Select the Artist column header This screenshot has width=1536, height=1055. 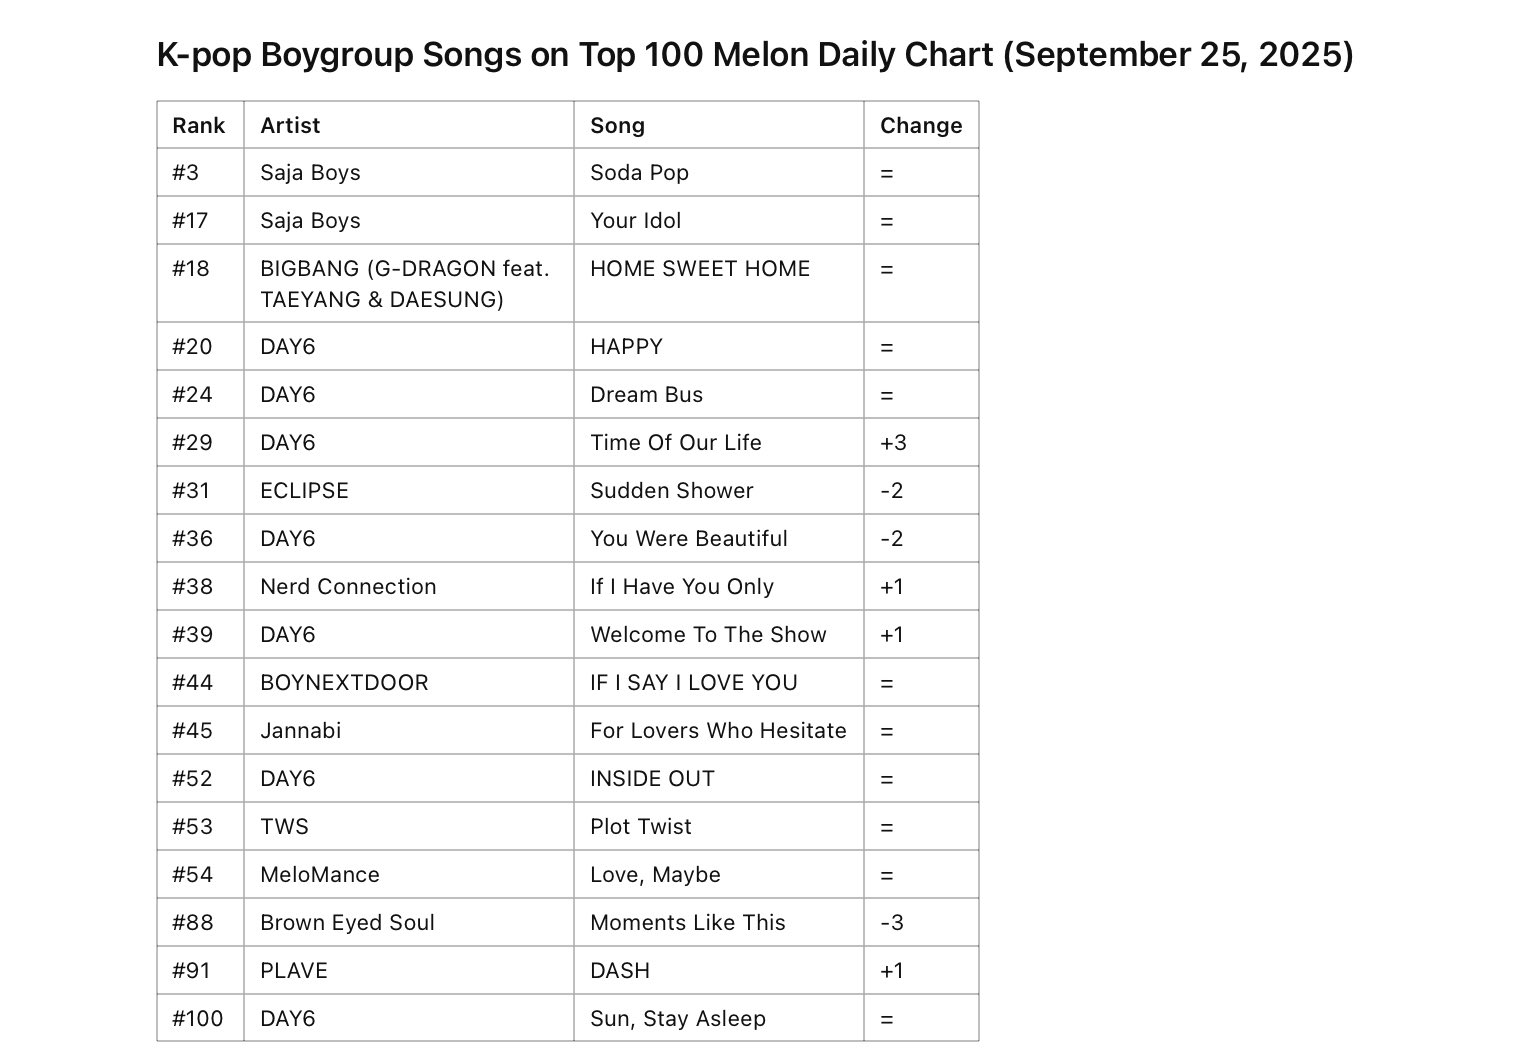click(x=409, y=125)
